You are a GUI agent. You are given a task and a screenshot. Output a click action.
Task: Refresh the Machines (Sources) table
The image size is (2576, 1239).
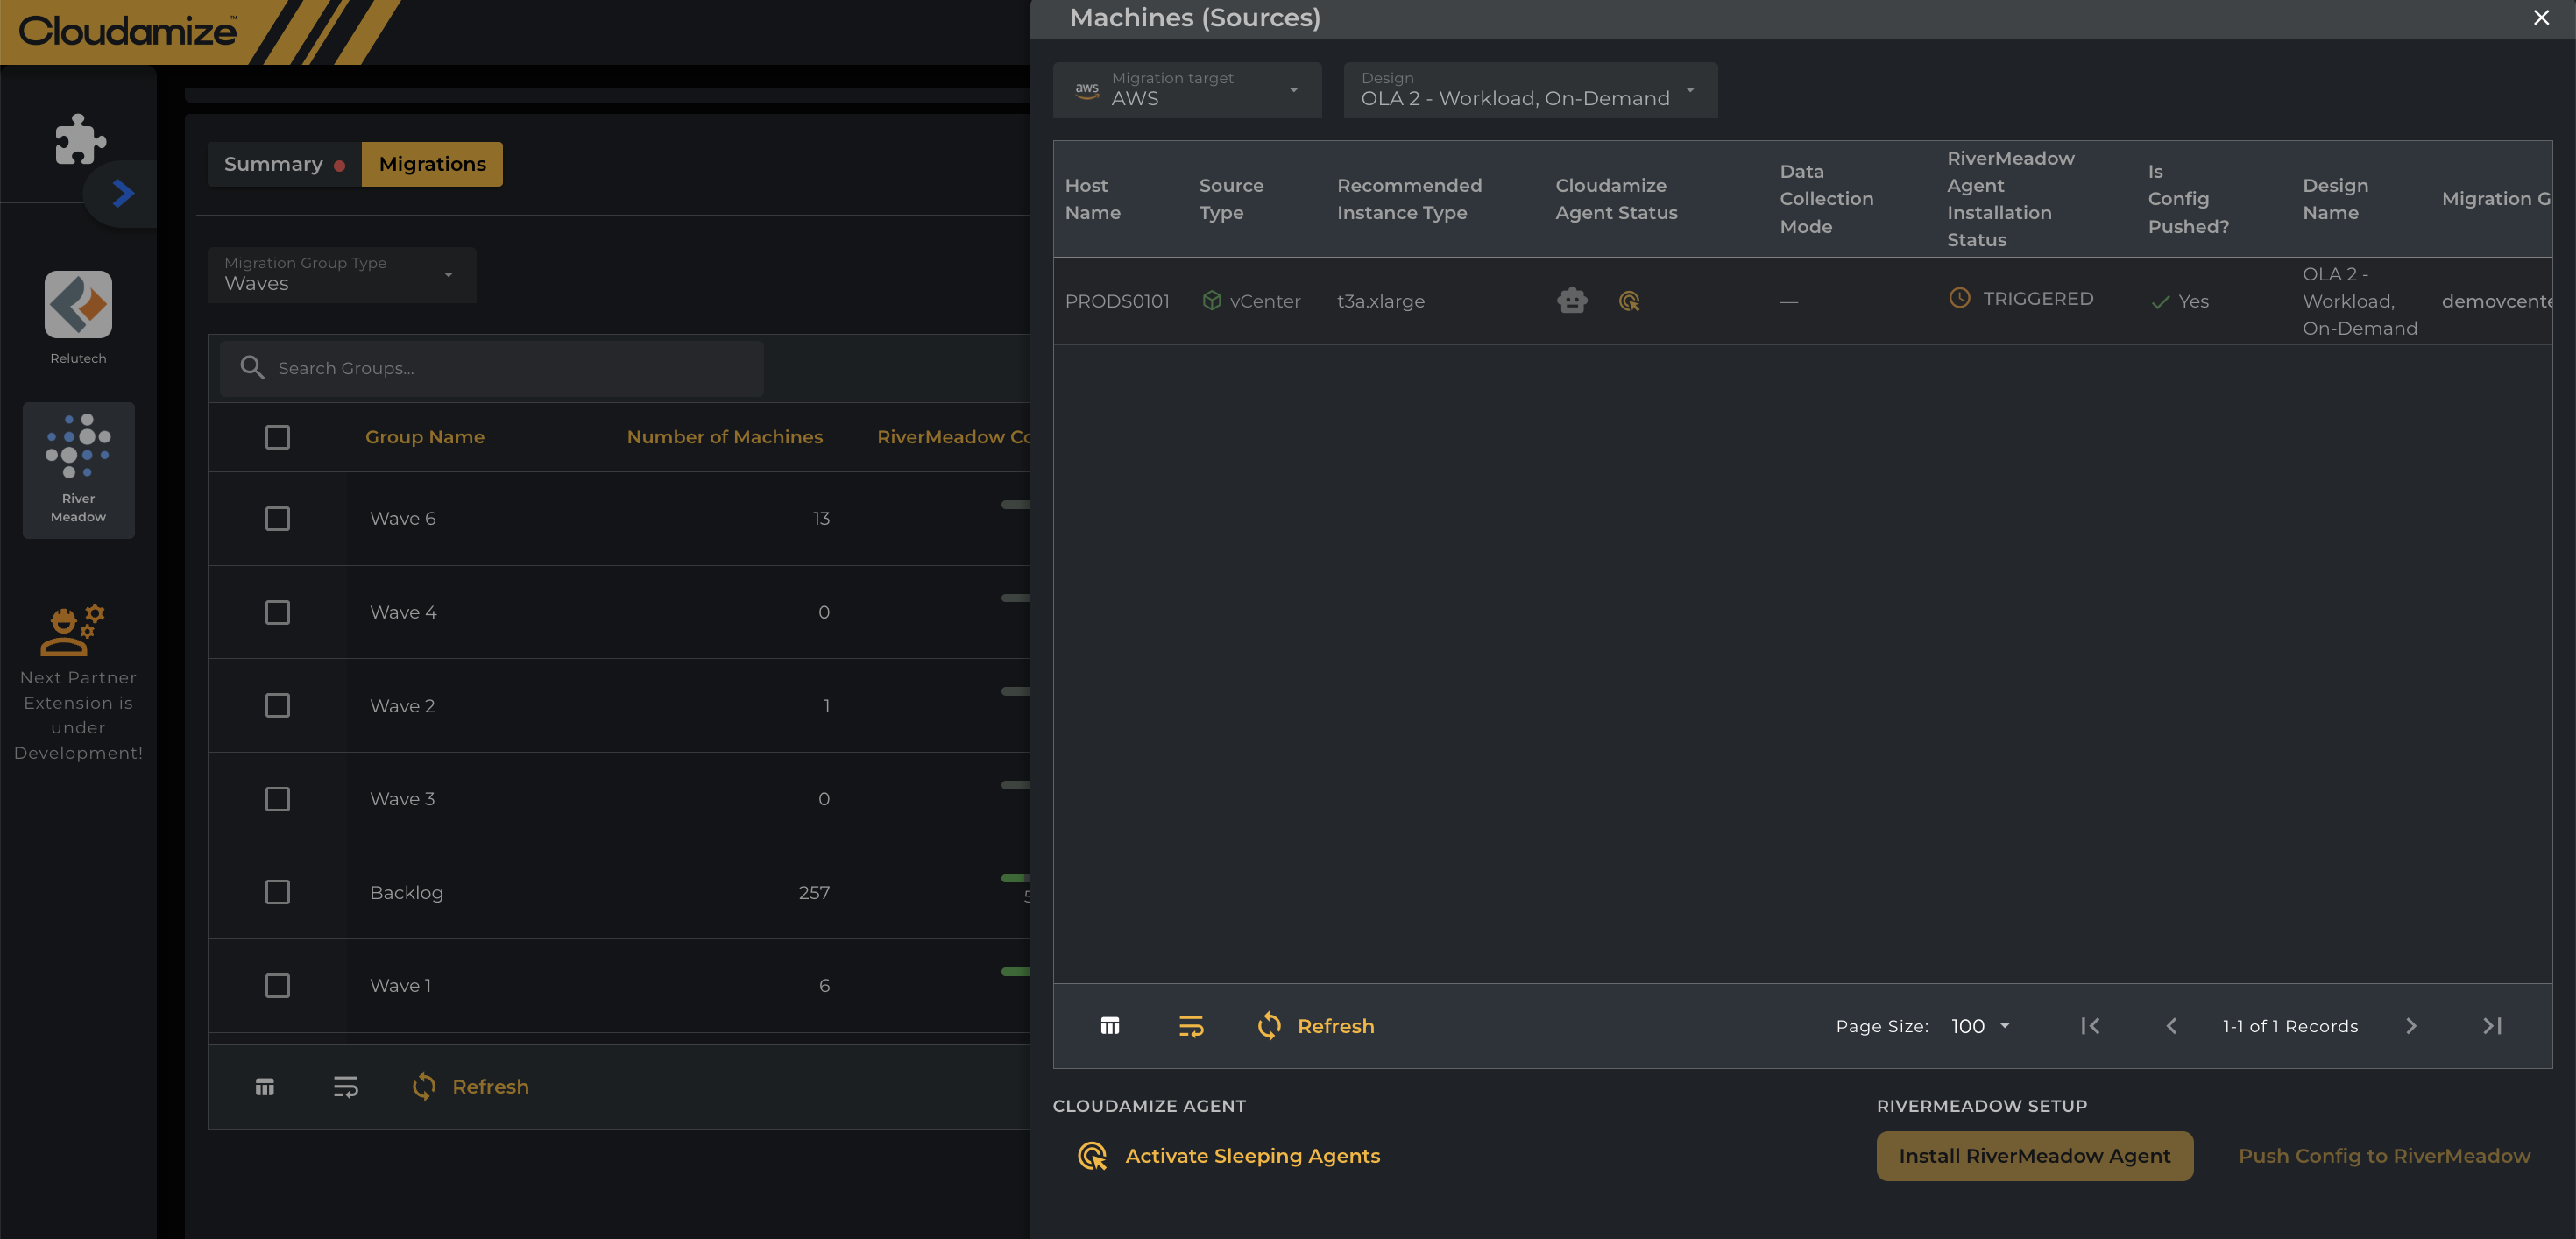pos(1316,1026)
